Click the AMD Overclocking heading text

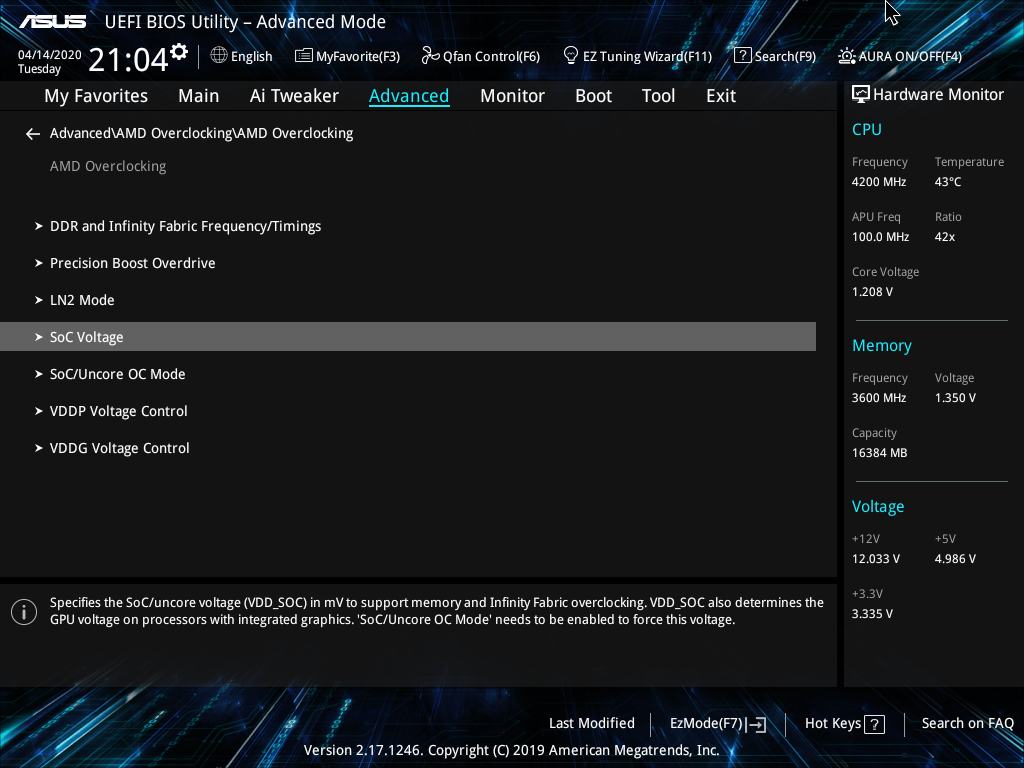coord(108,167)
